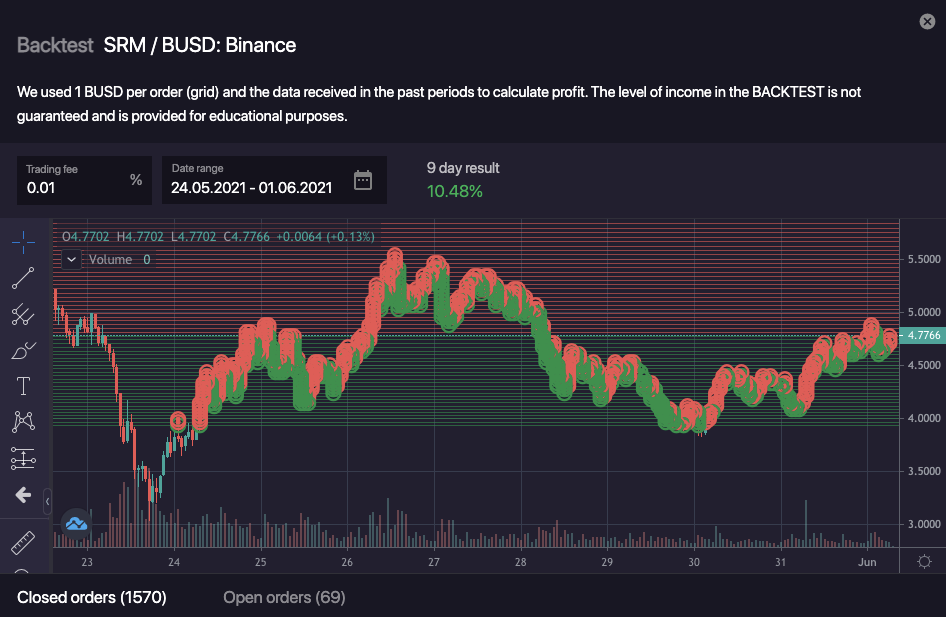Open the forecasting and measurement tool

(23, 458)
